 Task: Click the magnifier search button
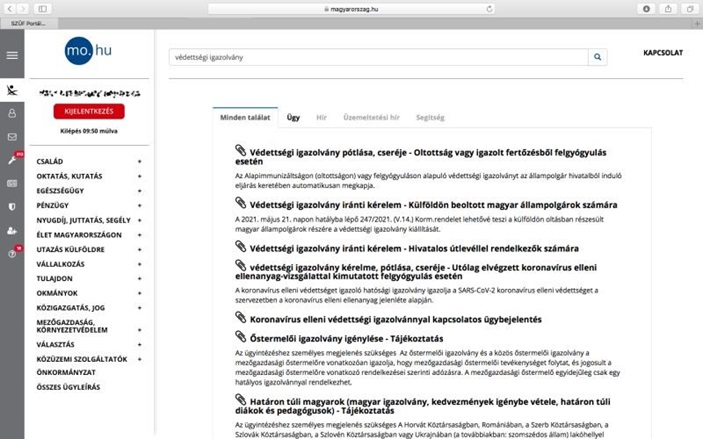click(598, 58)
